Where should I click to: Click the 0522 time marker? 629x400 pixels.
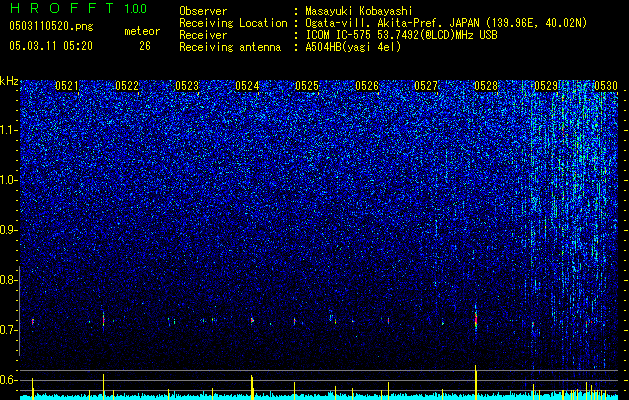pos(127,86)
